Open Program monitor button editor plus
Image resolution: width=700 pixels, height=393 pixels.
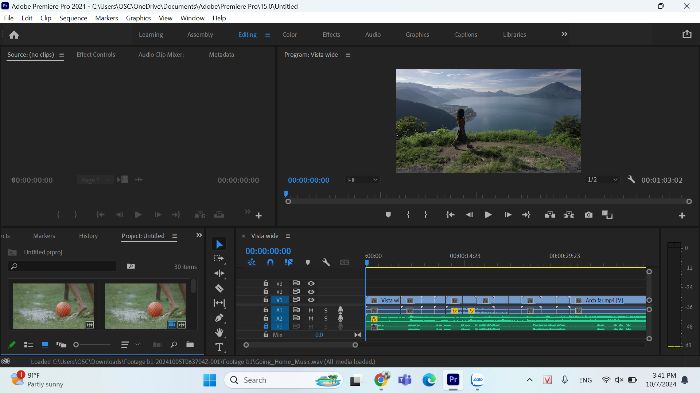682,215
